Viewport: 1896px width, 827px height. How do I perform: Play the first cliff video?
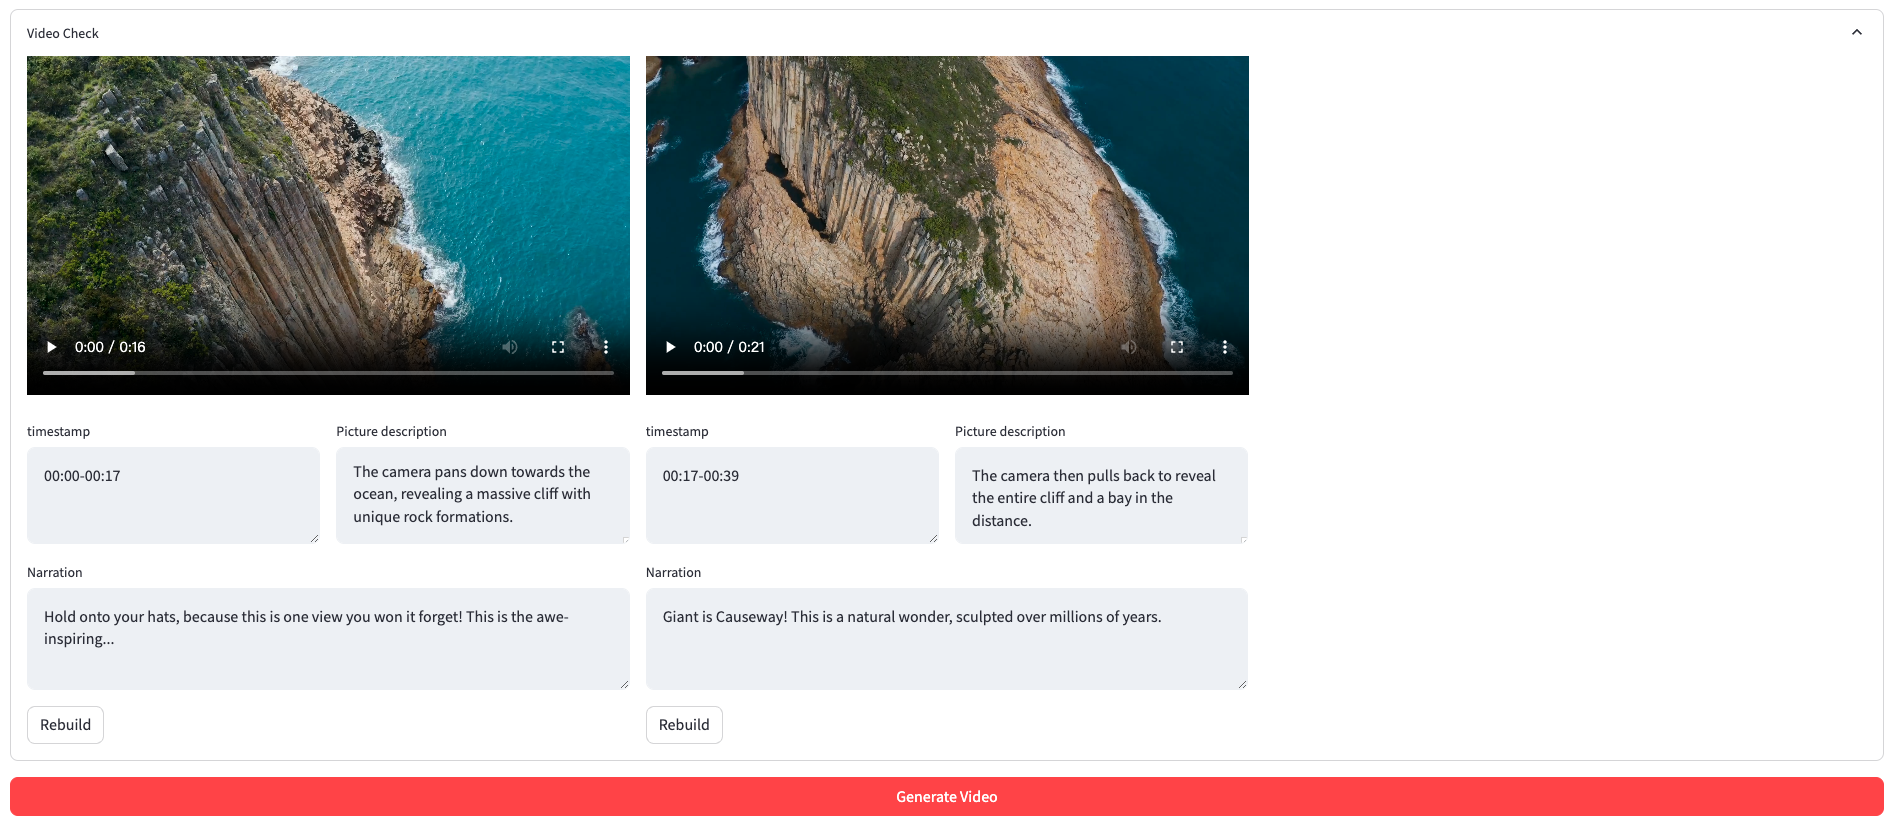[52, 347]
